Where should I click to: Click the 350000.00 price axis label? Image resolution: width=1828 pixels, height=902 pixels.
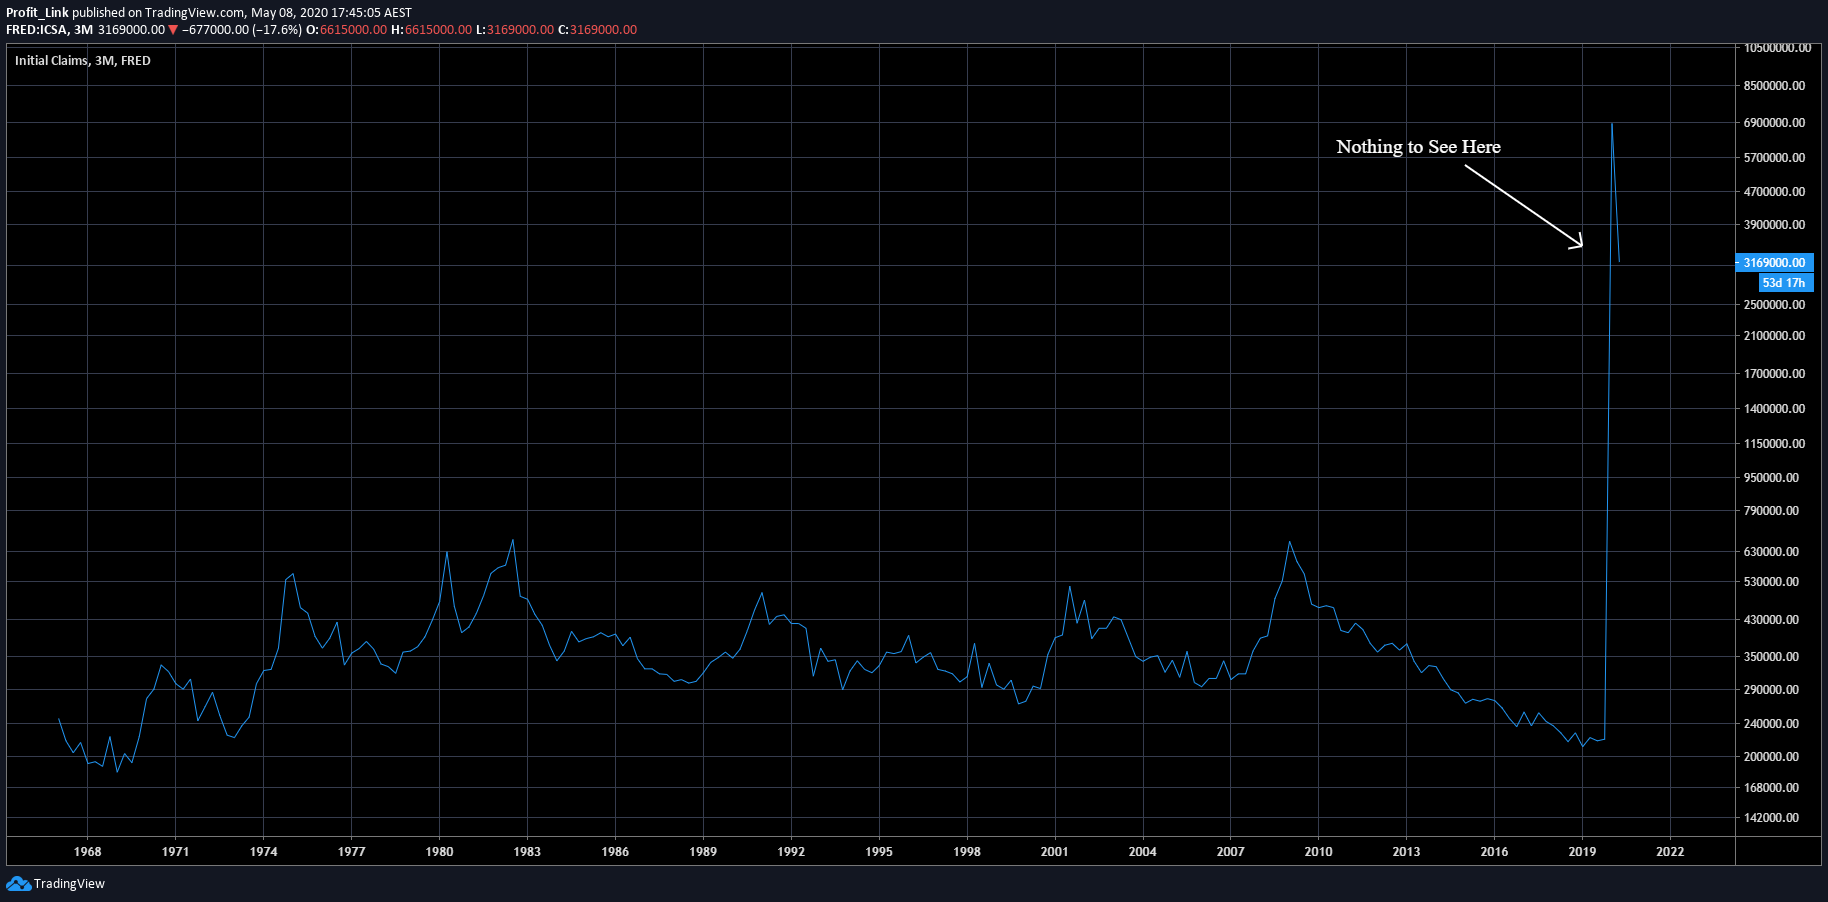point(1771,656)
